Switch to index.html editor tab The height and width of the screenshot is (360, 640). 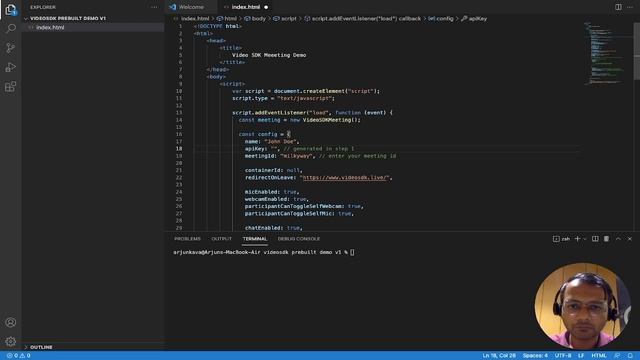pos(246,7)
